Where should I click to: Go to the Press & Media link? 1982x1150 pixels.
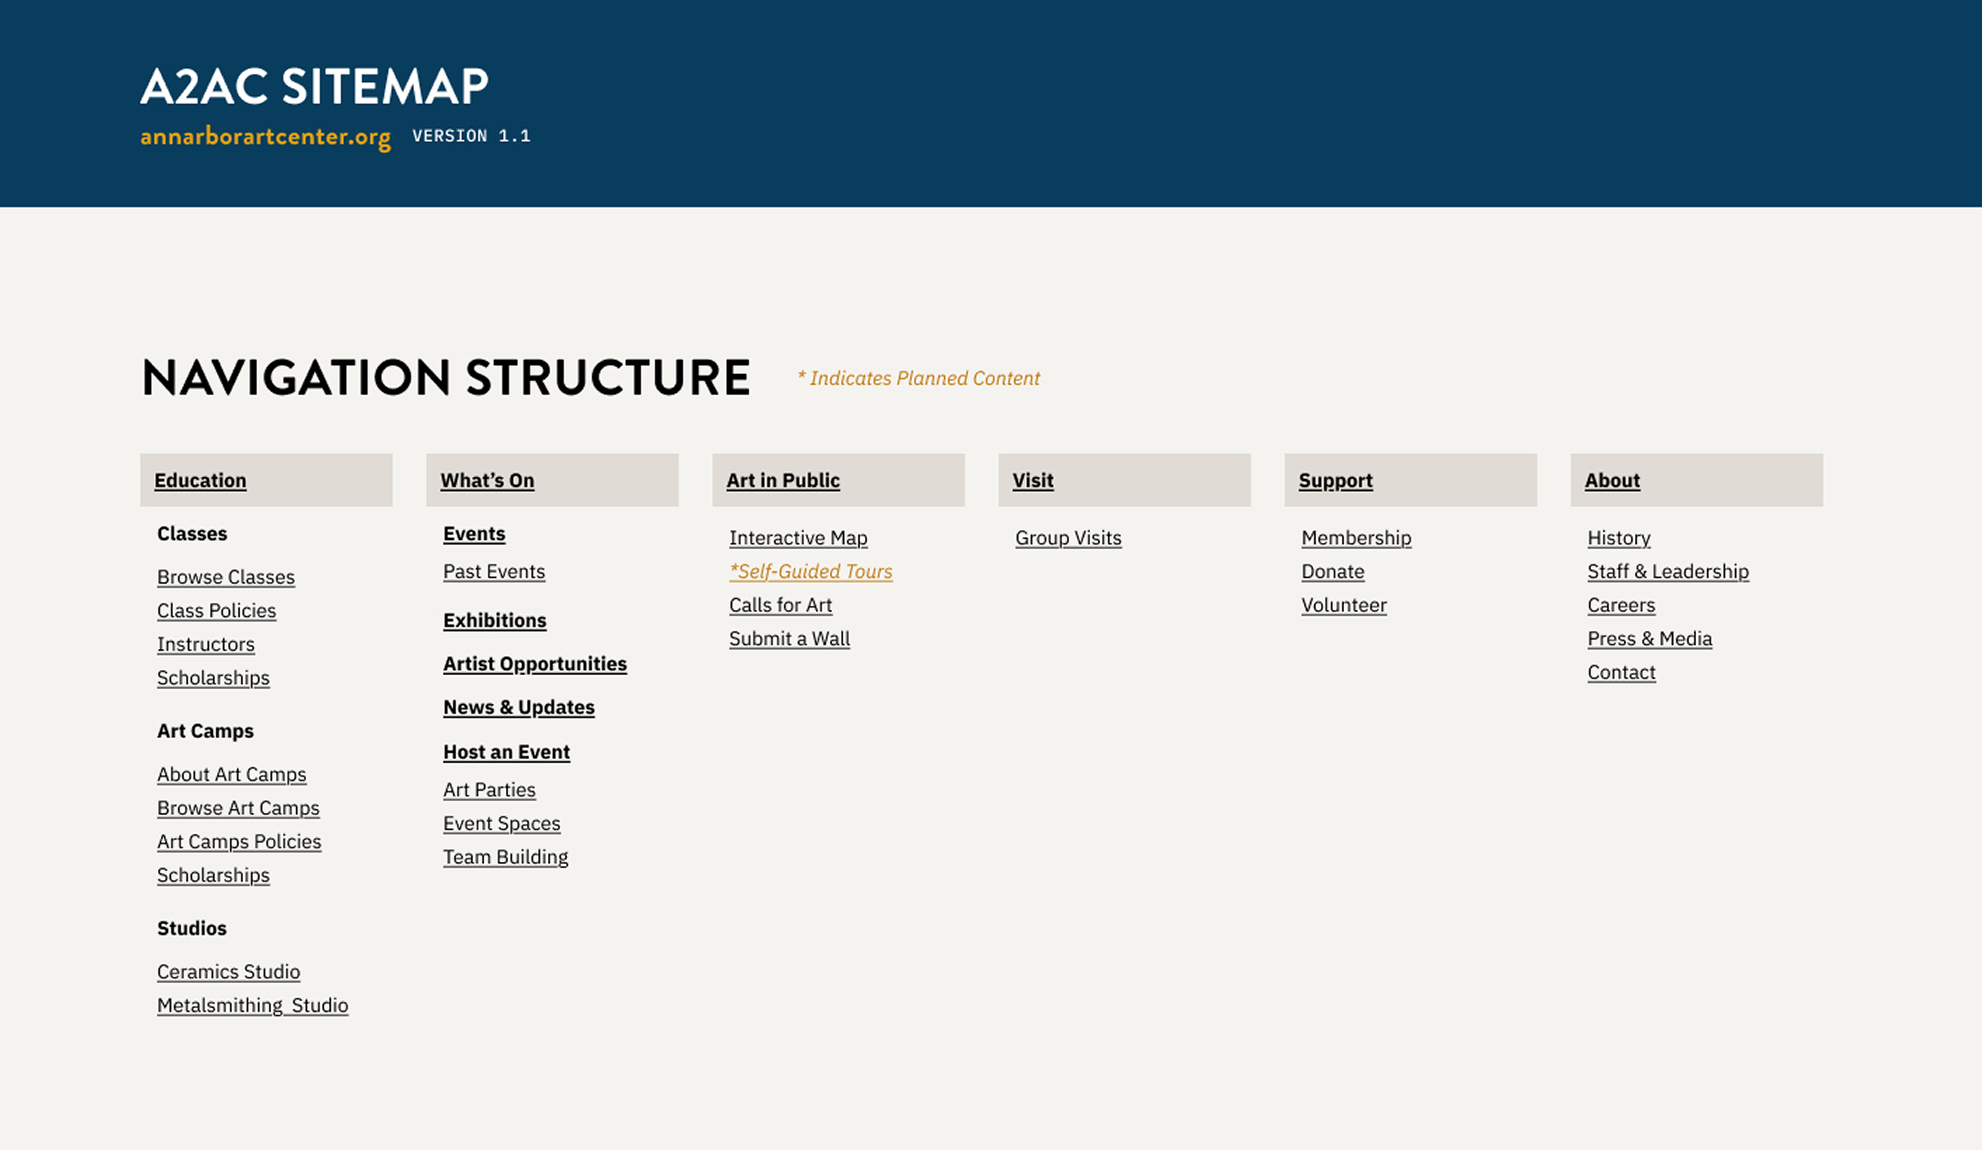1650,639
